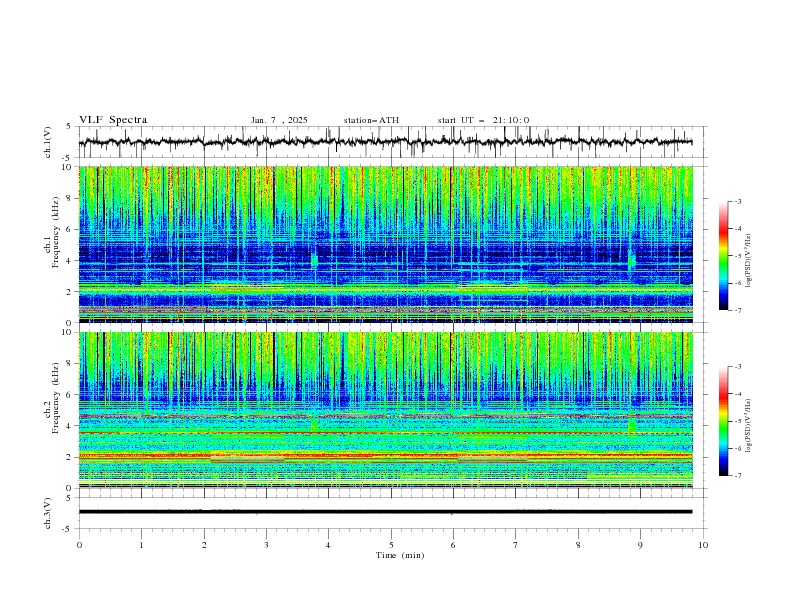
Task: Click the ch.1 PSD color scale bar
Action: point(723,256)
